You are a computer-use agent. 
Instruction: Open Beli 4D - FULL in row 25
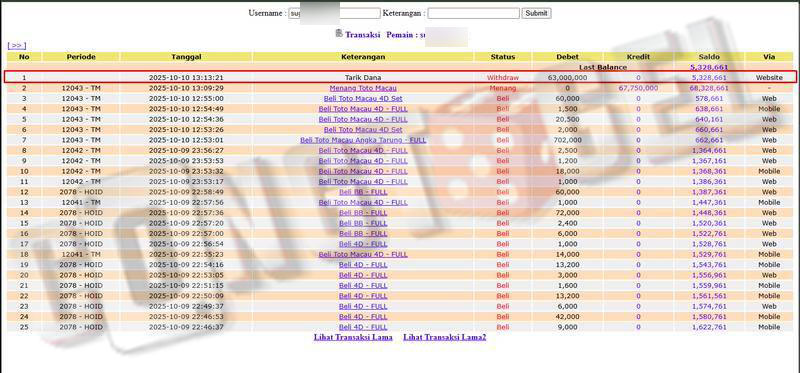363,327
